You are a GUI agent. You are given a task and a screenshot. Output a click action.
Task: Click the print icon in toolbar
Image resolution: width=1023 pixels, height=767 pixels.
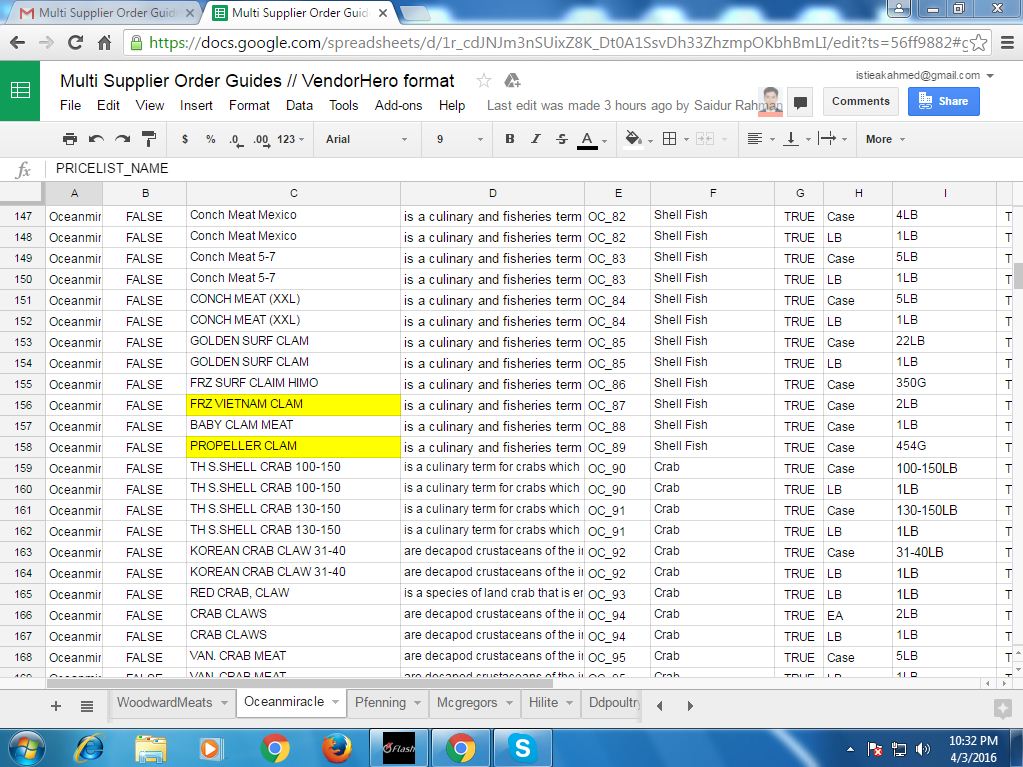coord(70,139)
